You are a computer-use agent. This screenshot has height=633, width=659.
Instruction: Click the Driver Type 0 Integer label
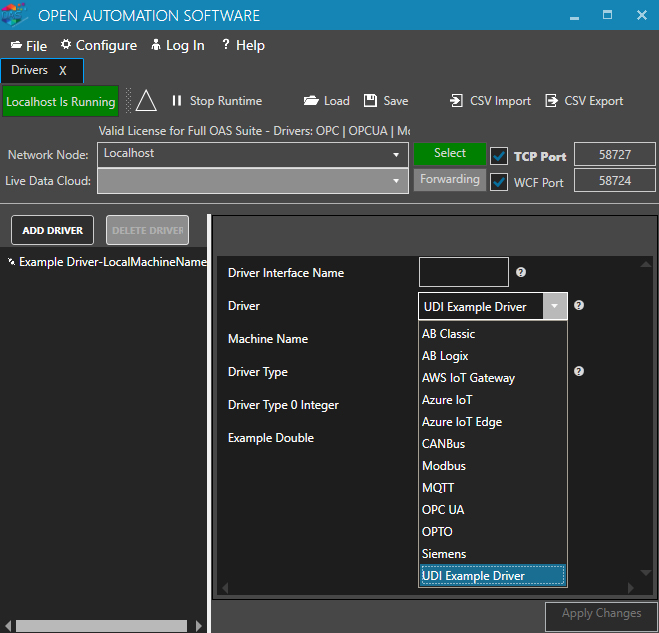[x=283, y=405]
